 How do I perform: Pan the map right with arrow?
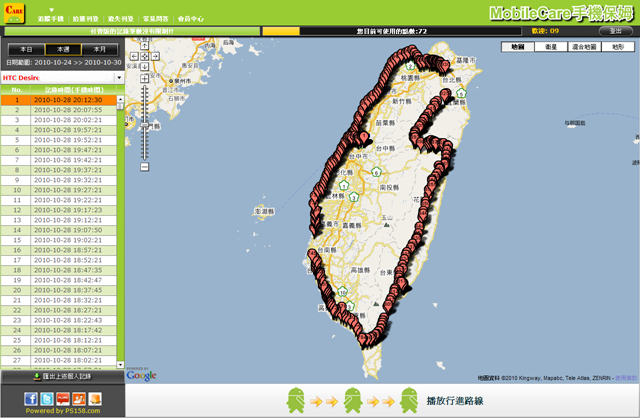(x=157, y=56)
